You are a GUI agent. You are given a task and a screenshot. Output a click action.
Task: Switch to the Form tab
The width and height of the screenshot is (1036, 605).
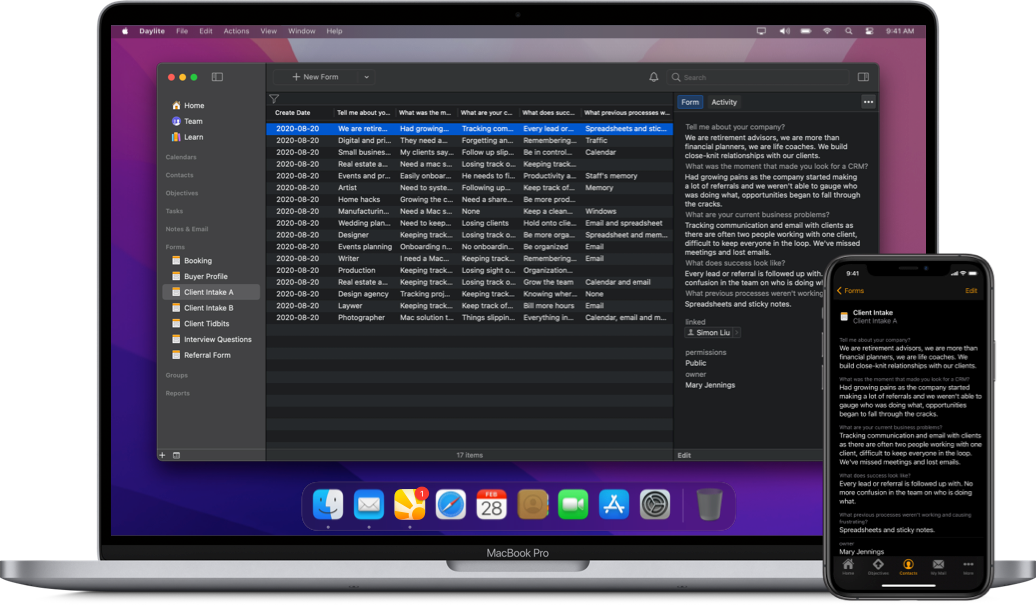point(690,102)
